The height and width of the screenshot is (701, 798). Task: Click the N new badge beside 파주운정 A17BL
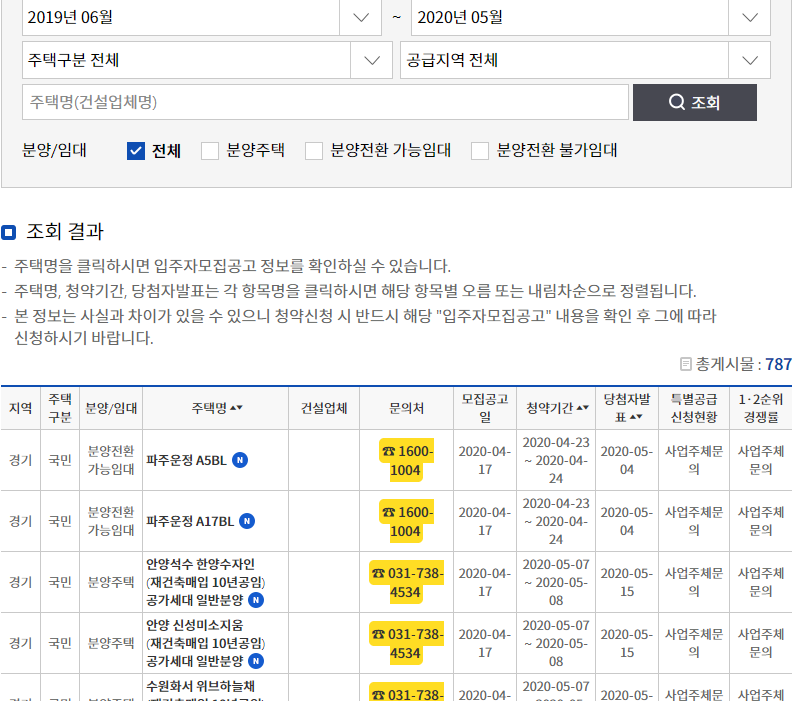click(247, 521)
